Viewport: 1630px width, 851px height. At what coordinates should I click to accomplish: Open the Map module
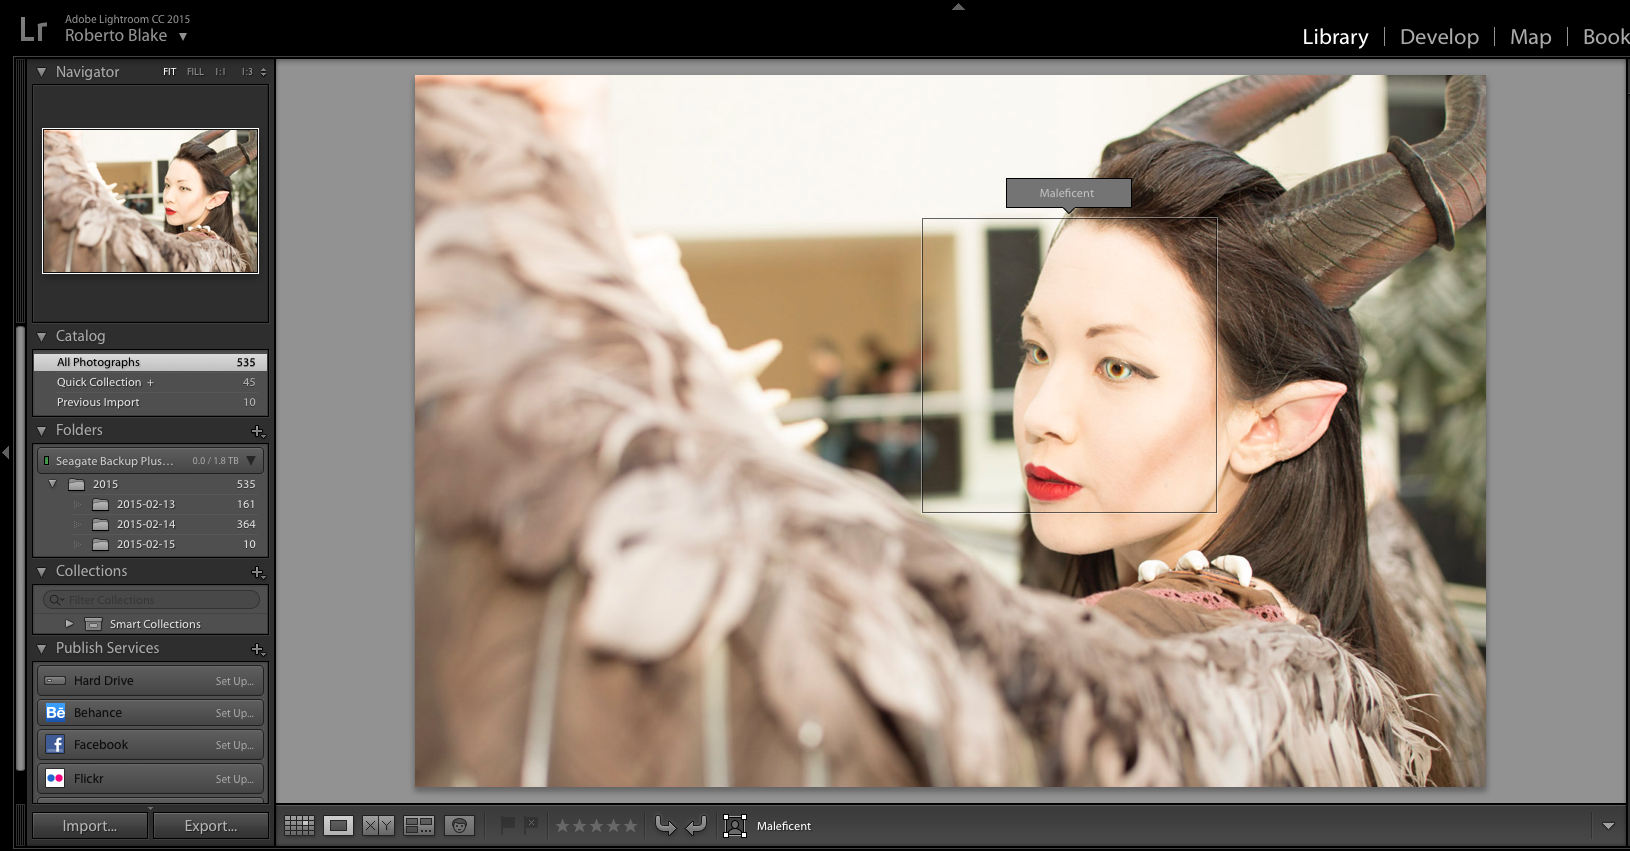click(1530, 37)
